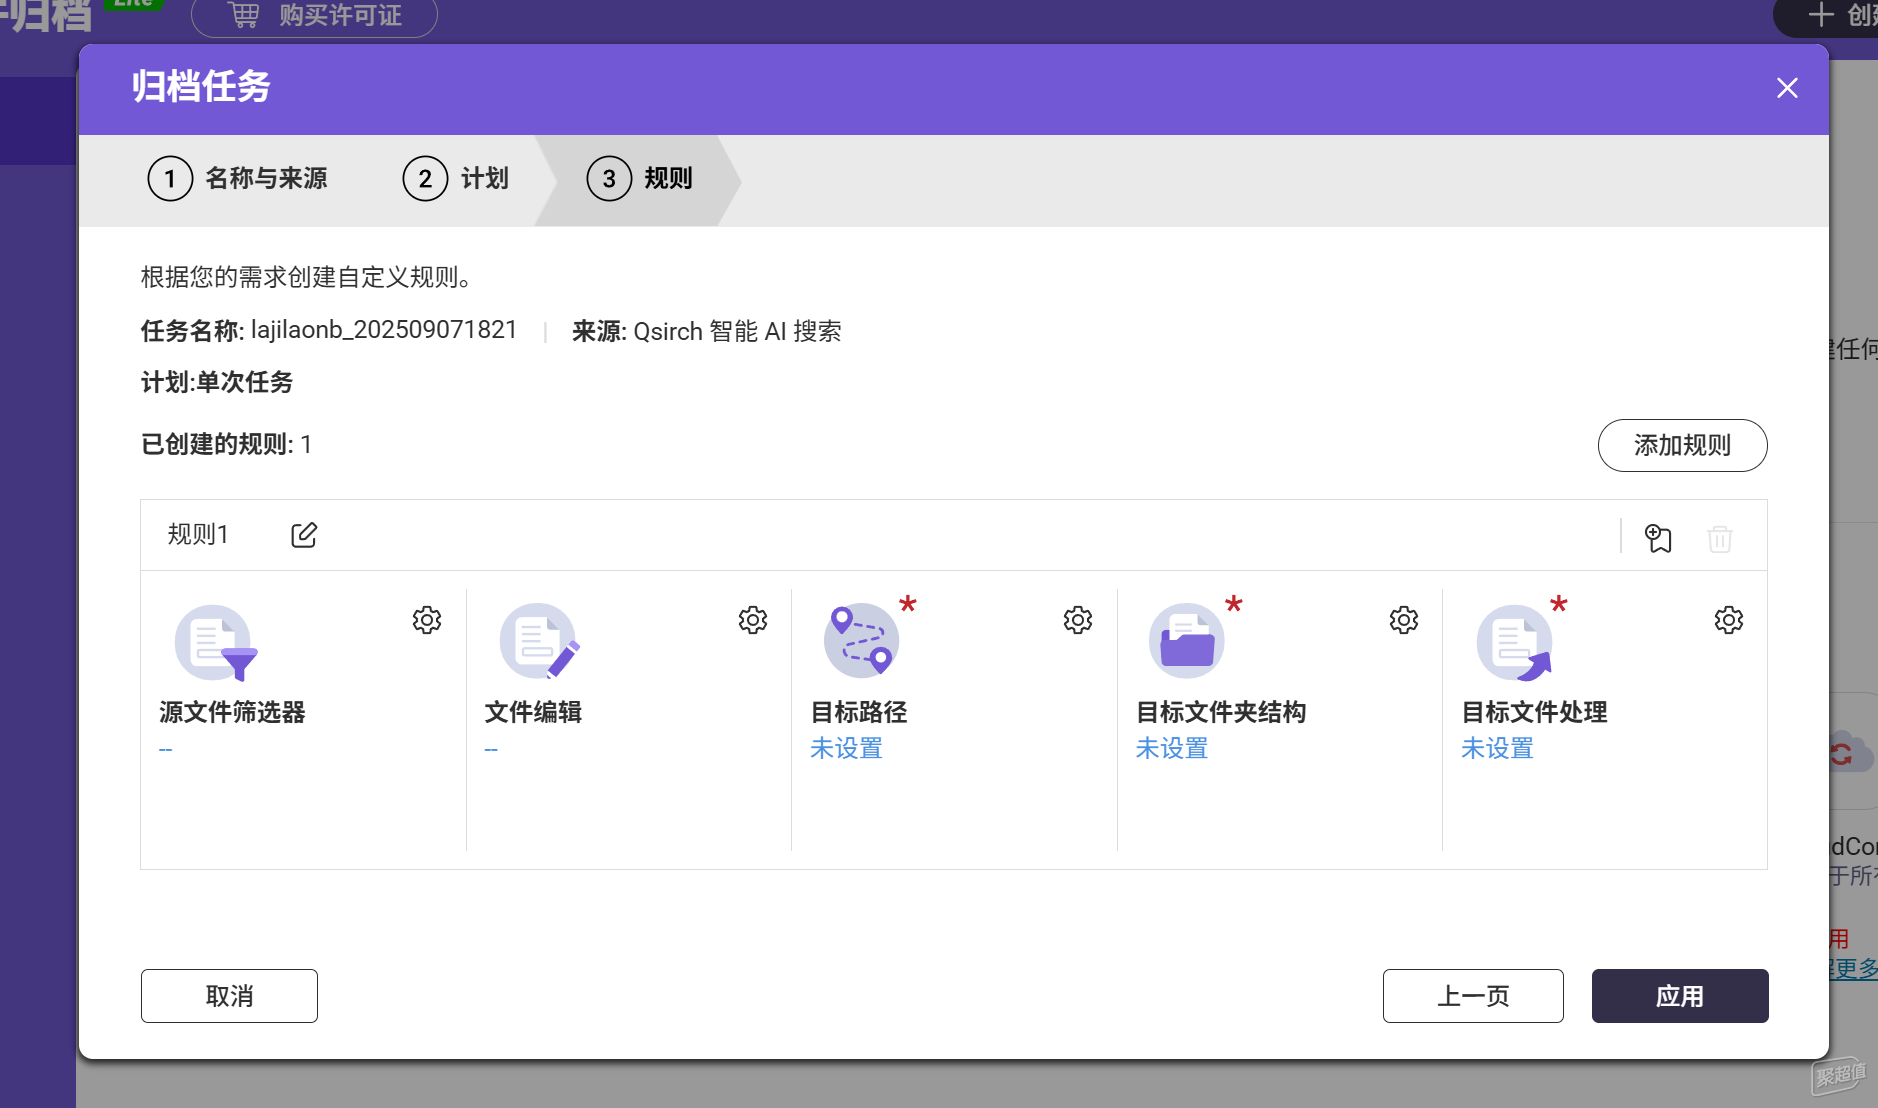Open settings gear for 目标文件夹结构
The height and width of the screenshot is (1108, 1878).
pyautogui.click(x=1403, y=620)
